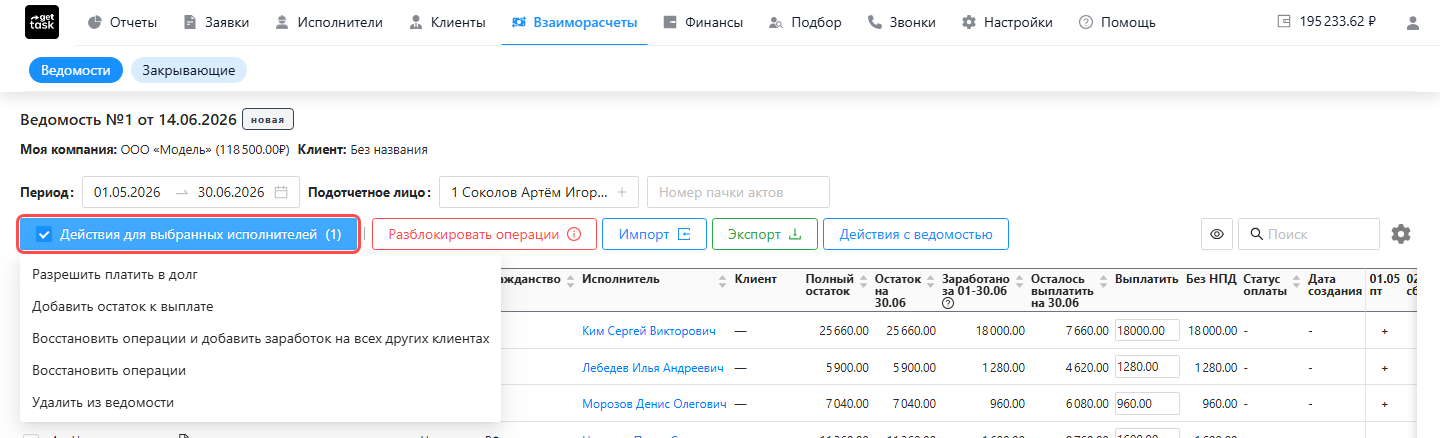The image size is (1440, 438).
Task: Click the Без НПД column header
Action: click(x=1211, y=279)
